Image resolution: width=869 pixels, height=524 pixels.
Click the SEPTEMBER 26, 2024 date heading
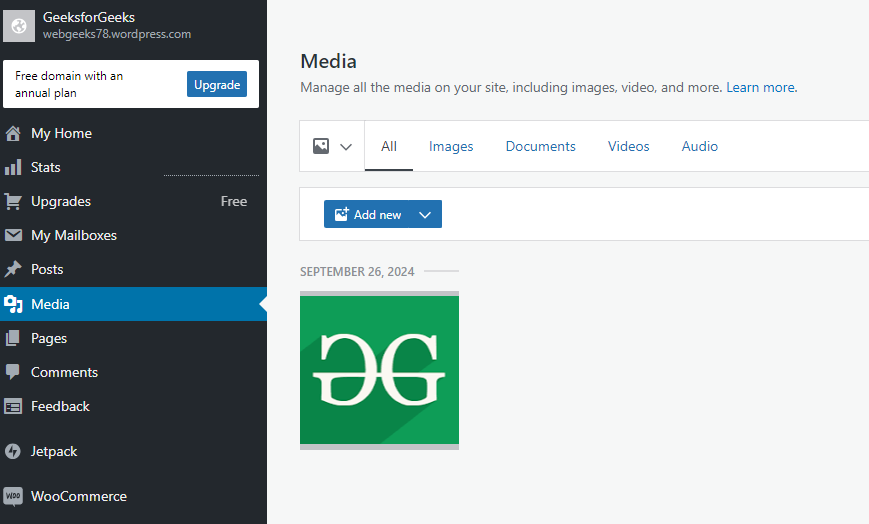click(x=357, y=272)
